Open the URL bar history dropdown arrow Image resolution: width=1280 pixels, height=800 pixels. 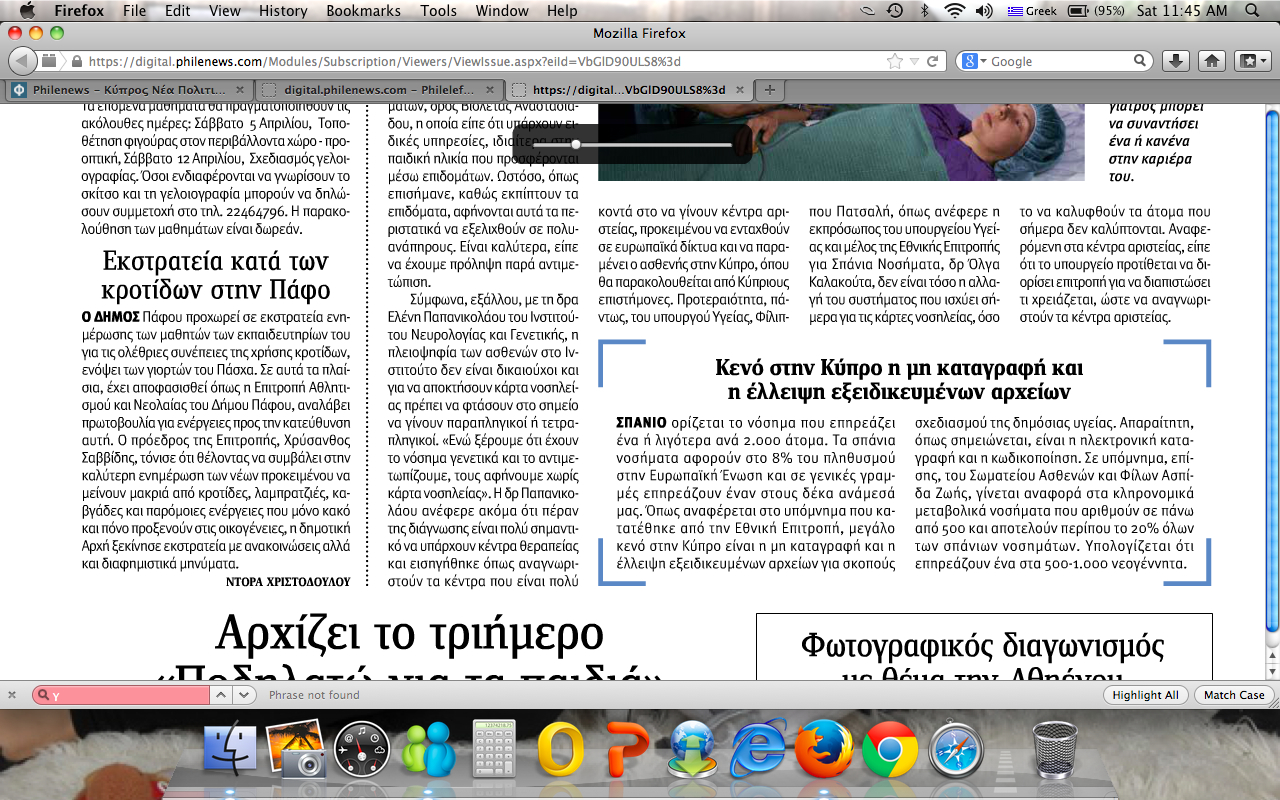pos(914,61)
